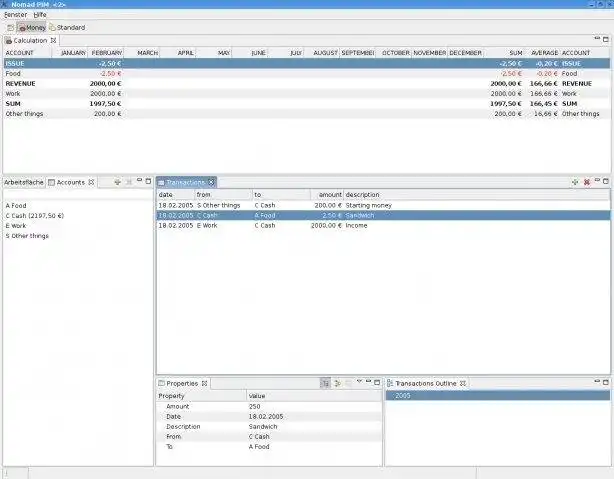Select the Income transaction row
This screenshot has width=614, height=479.
click(383, 226)
